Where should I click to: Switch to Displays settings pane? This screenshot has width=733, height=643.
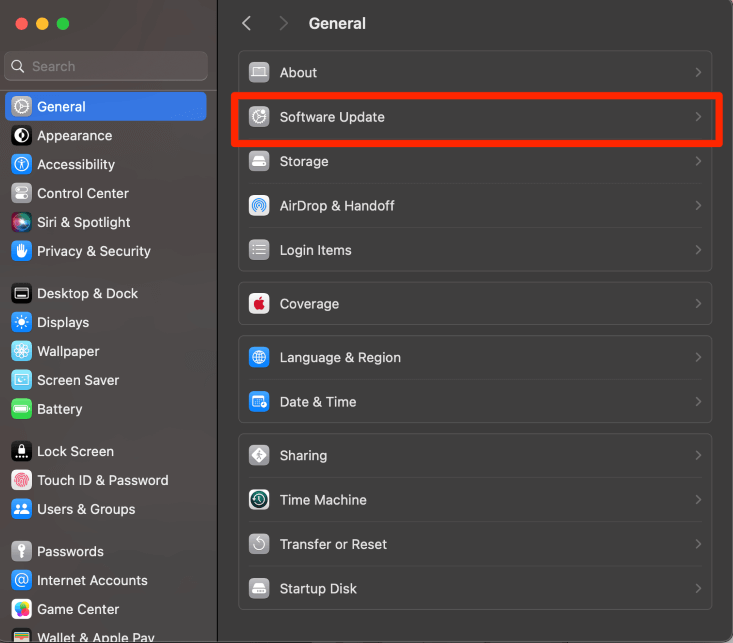point(63,322)
